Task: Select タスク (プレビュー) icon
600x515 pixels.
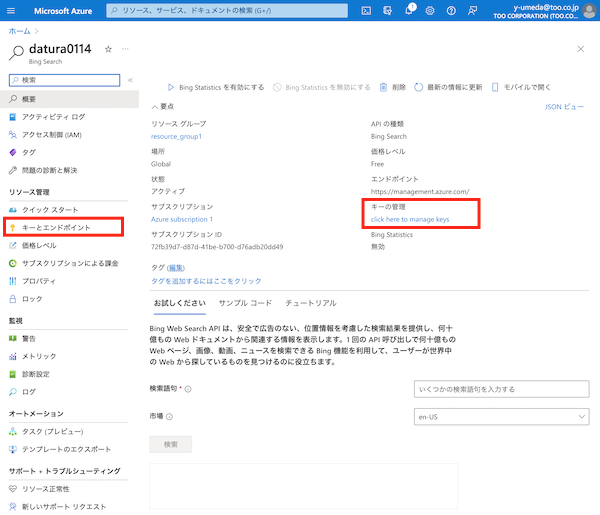Action: [13, 431]
